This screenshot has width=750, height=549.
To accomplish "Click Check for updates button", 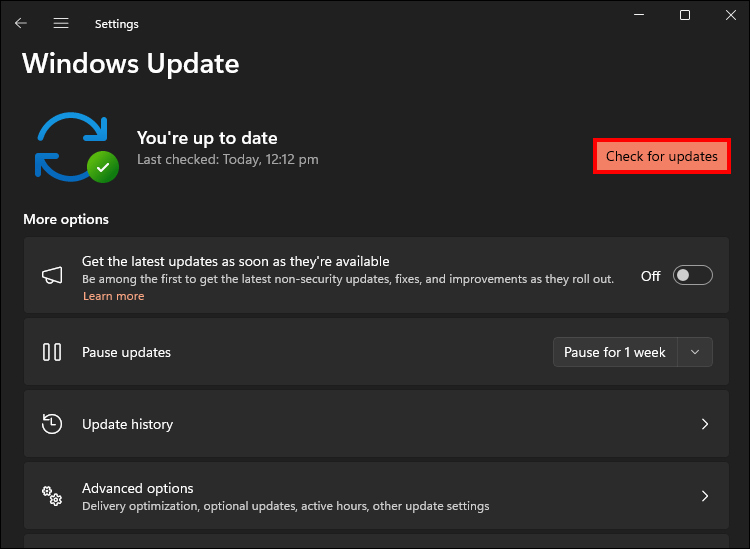I will point(661,156).
